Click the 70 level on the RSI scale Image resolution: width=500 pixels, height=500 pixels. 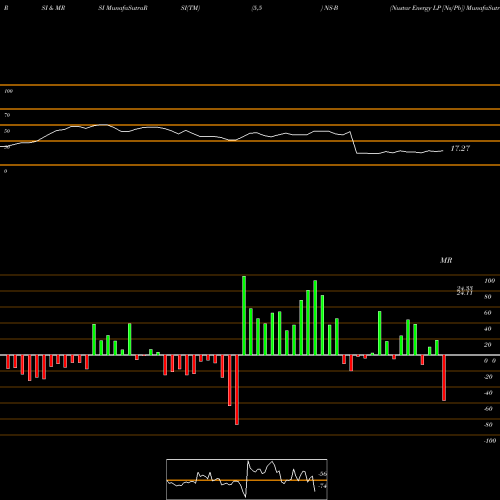click(x=7, y=115)
